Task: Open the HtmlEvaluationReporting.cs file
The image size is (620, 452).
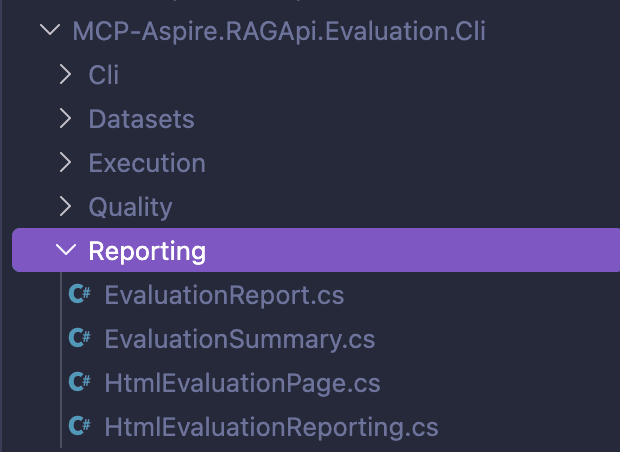Action: coord(271,427)
